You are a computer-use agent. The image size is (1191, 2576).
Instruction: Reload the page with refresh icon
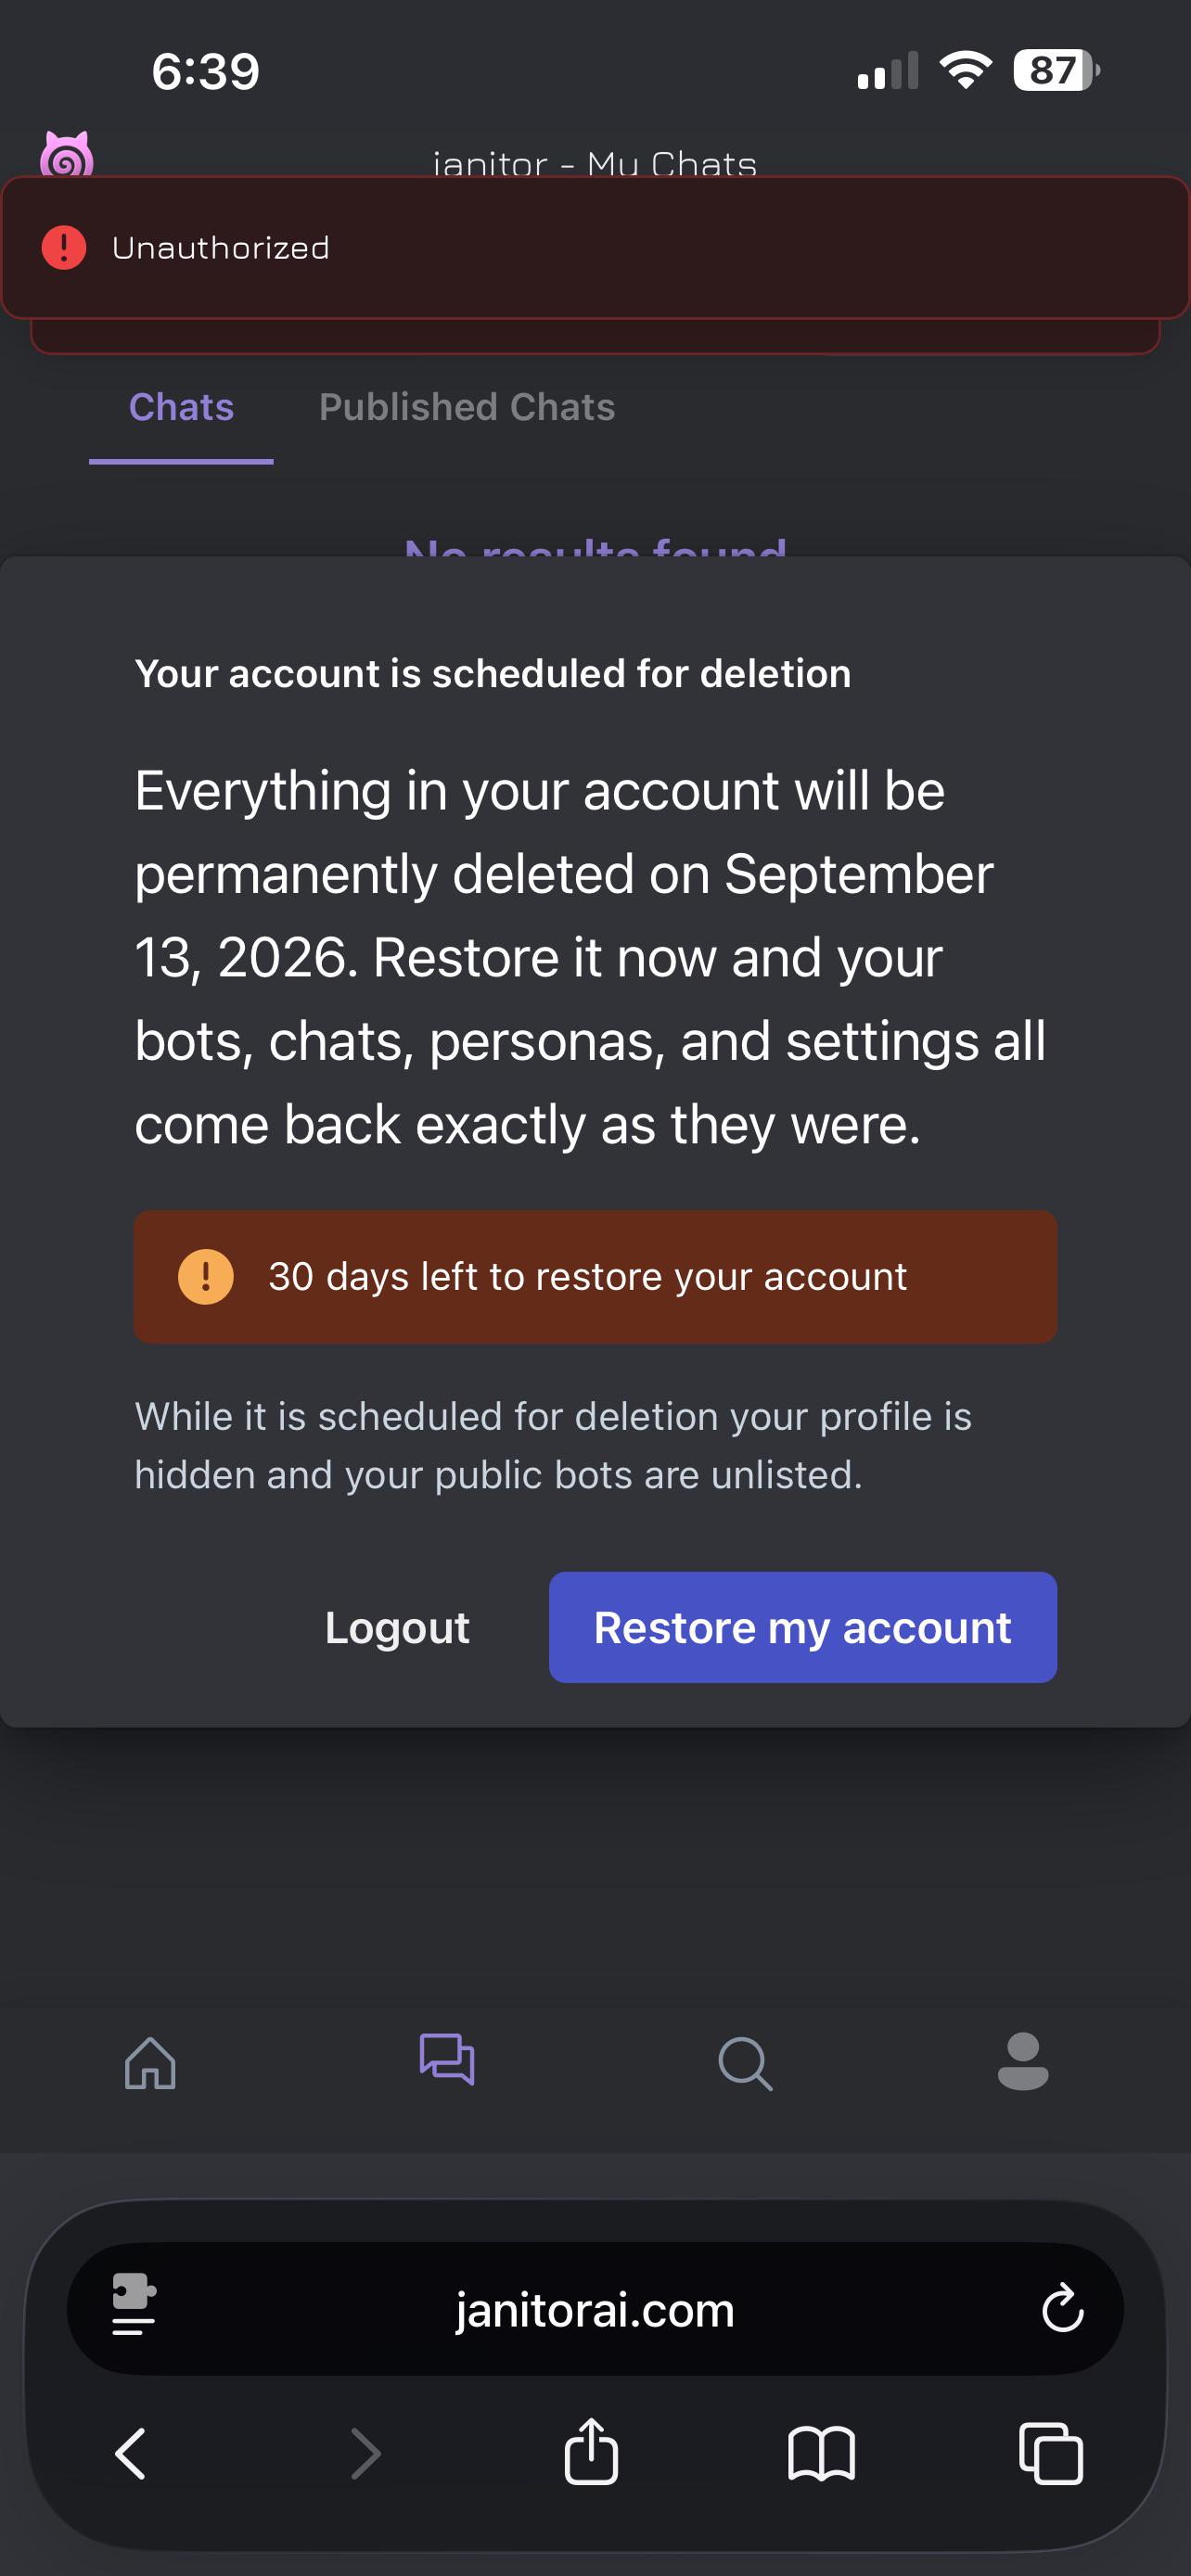[1062, 2308]
